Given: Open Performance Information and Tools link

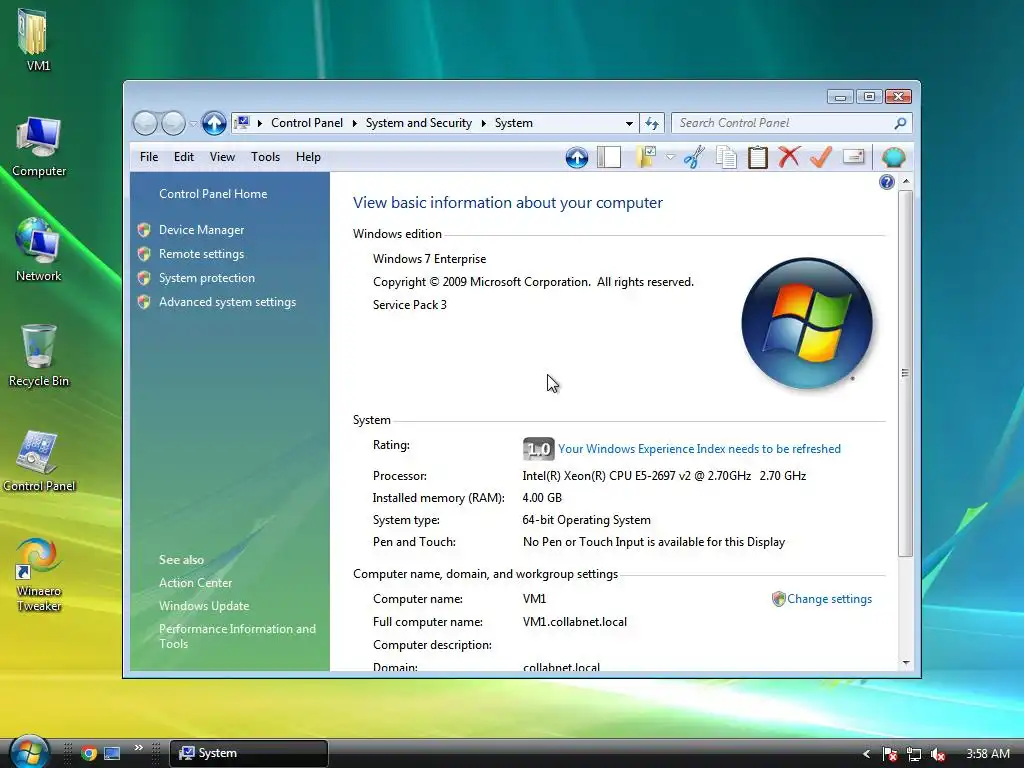Looking at the screenshot, I should (237, 636).
